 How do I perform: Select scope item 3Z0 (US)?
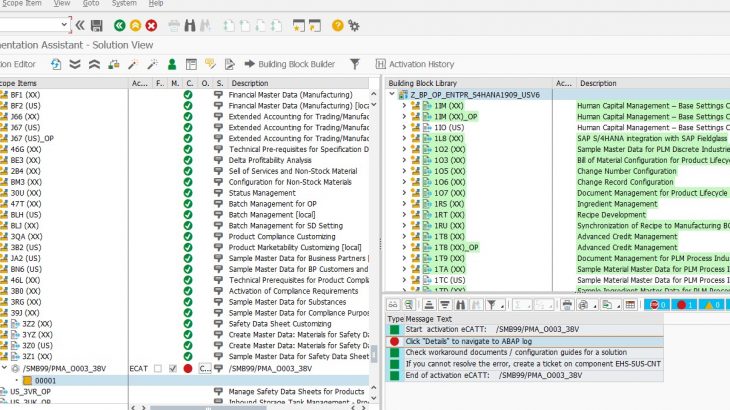click(38, 346)
